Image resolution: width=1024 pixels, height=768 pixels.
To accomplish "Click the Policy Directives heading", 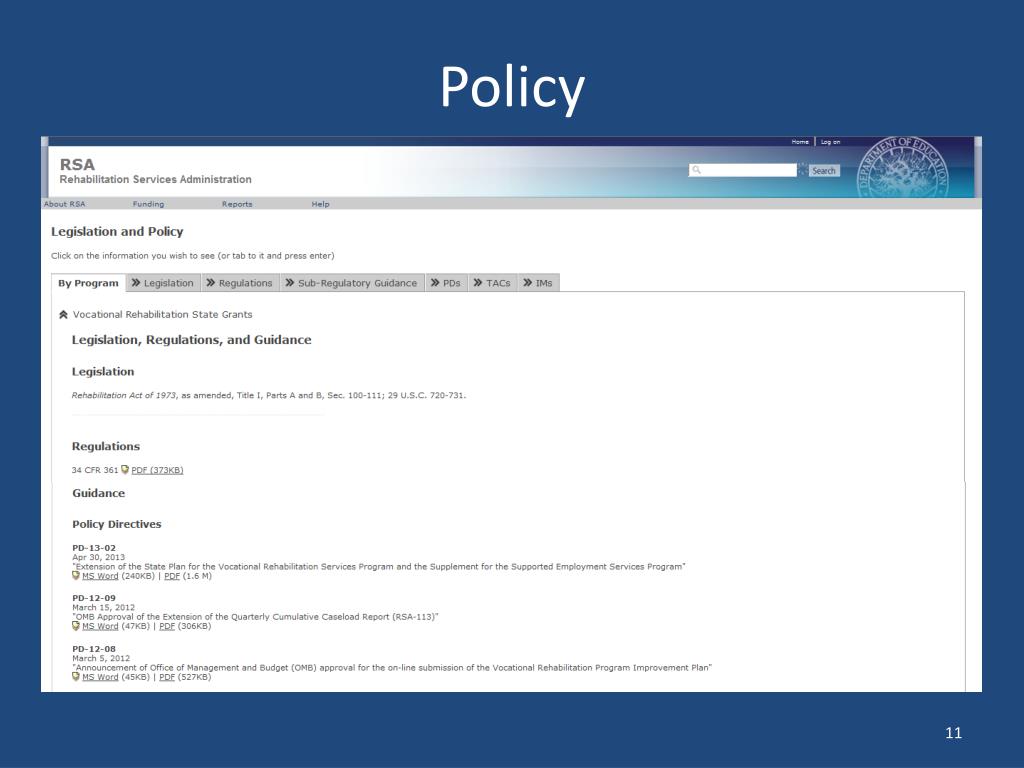I will (x=116, y=524).
